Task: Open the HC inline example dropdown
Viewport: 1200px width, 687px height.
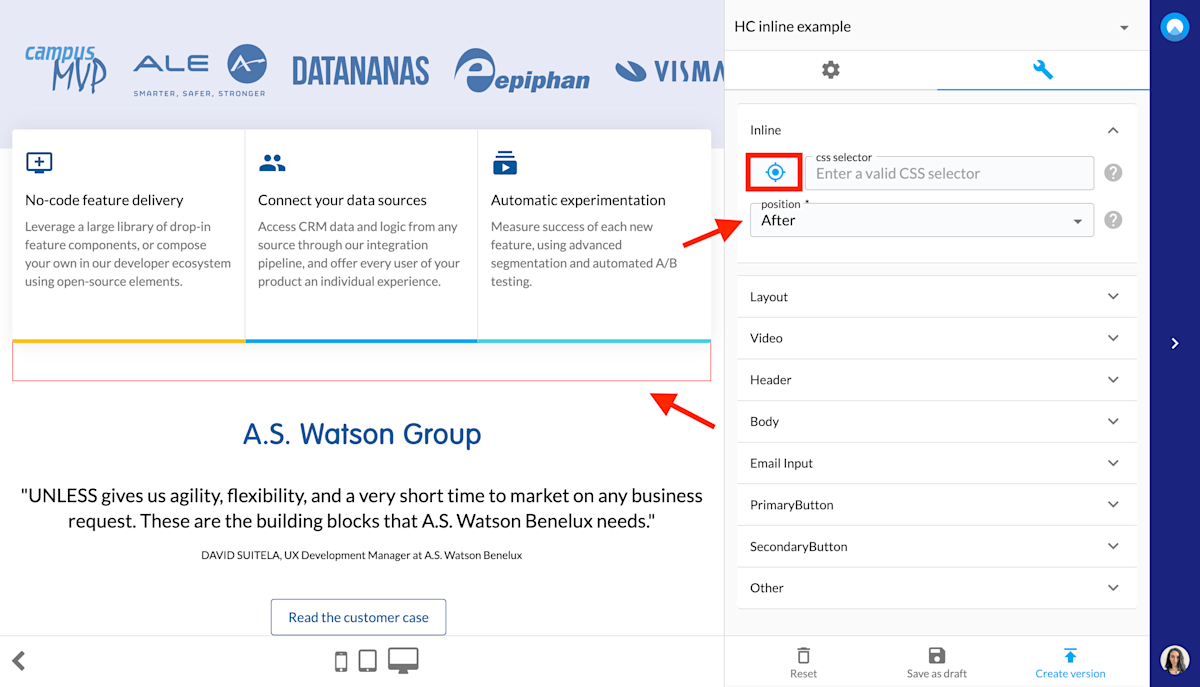Action: 931,27
